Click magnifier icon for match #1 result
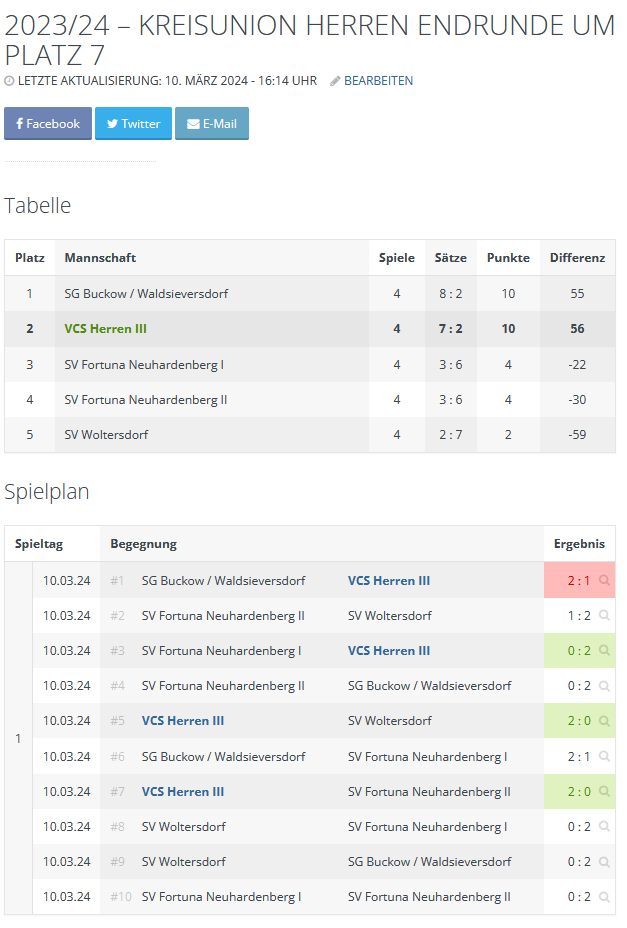Viewport: 627px width, 928px height. 604,581
